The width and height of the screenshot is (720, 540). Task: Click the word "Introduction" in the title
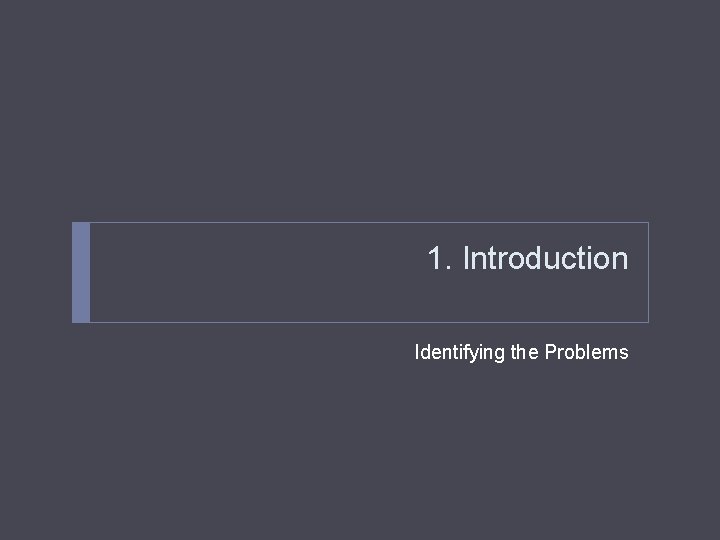[545, 259]
